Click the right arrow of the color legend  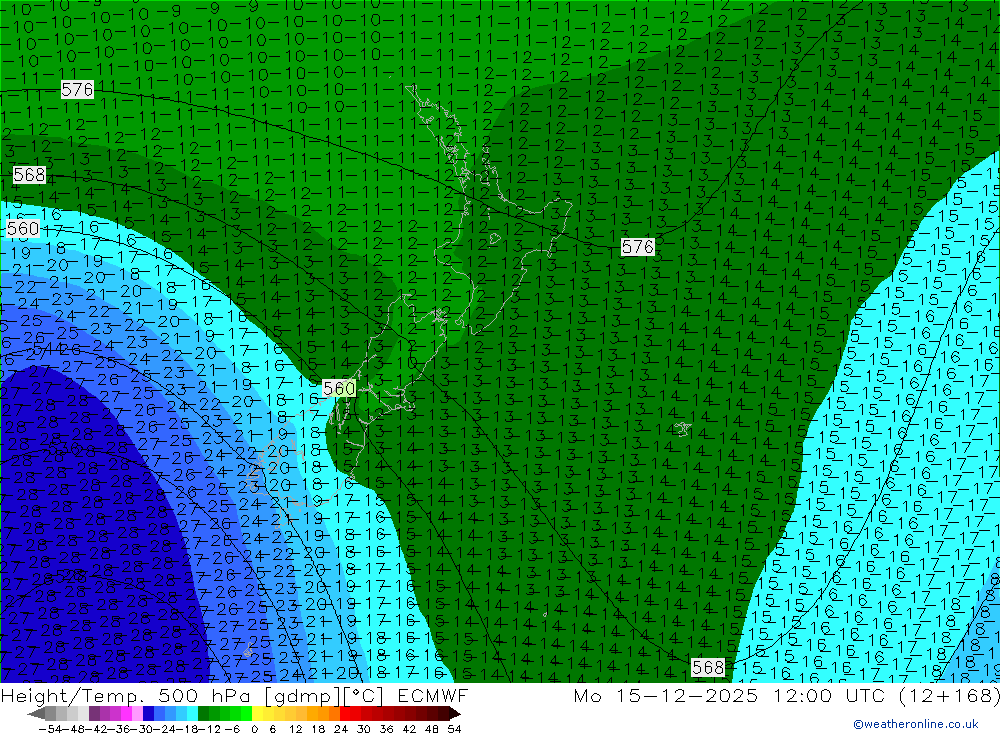coord(454,713)
